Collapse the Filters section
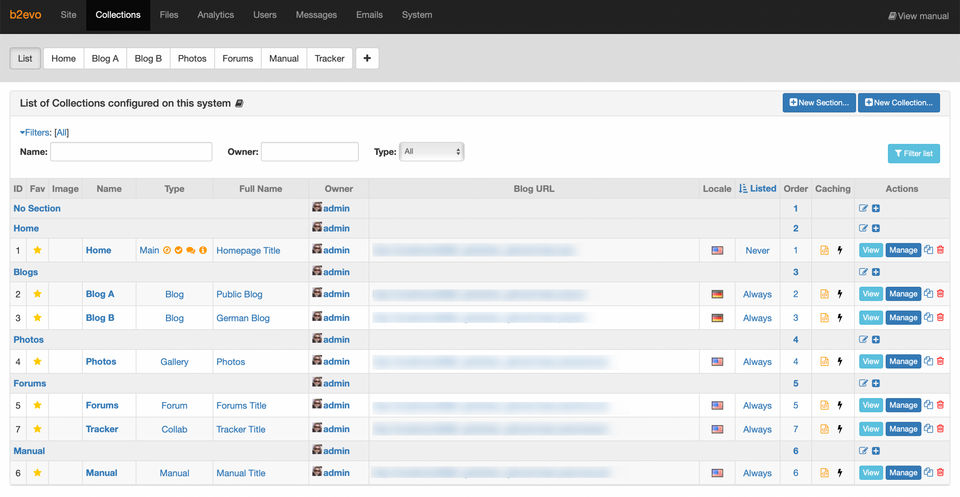The image size is (960, 497). coord(34,132)
